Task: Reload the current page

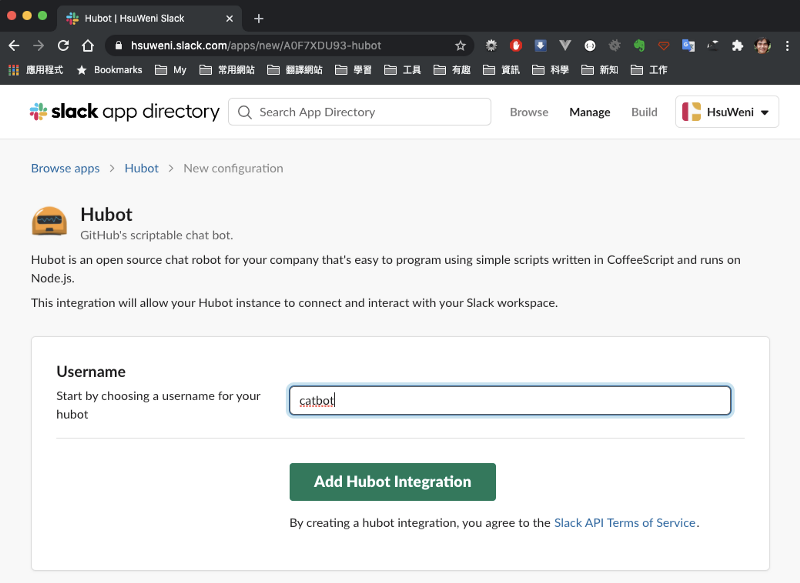Action: pyautogui.click(x=63, y=45)
